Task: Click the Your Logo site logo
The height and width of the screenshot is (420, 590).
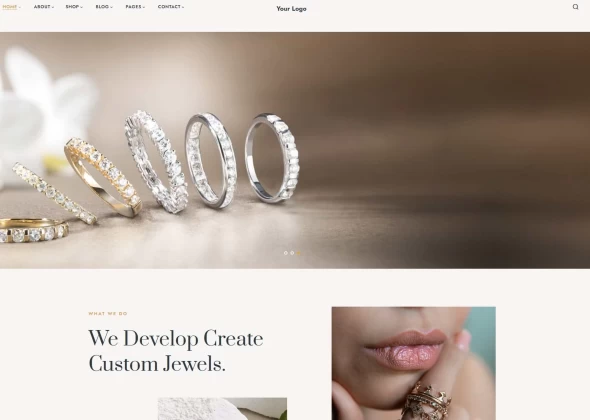Action: point(291,9)
